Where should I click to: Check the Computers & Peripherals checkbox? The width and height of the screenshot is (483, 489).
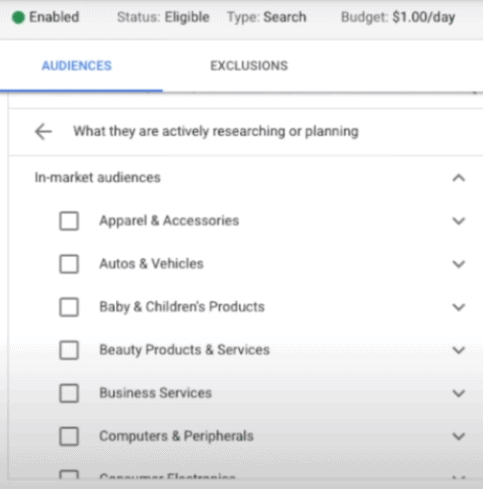tap(69, 436)
